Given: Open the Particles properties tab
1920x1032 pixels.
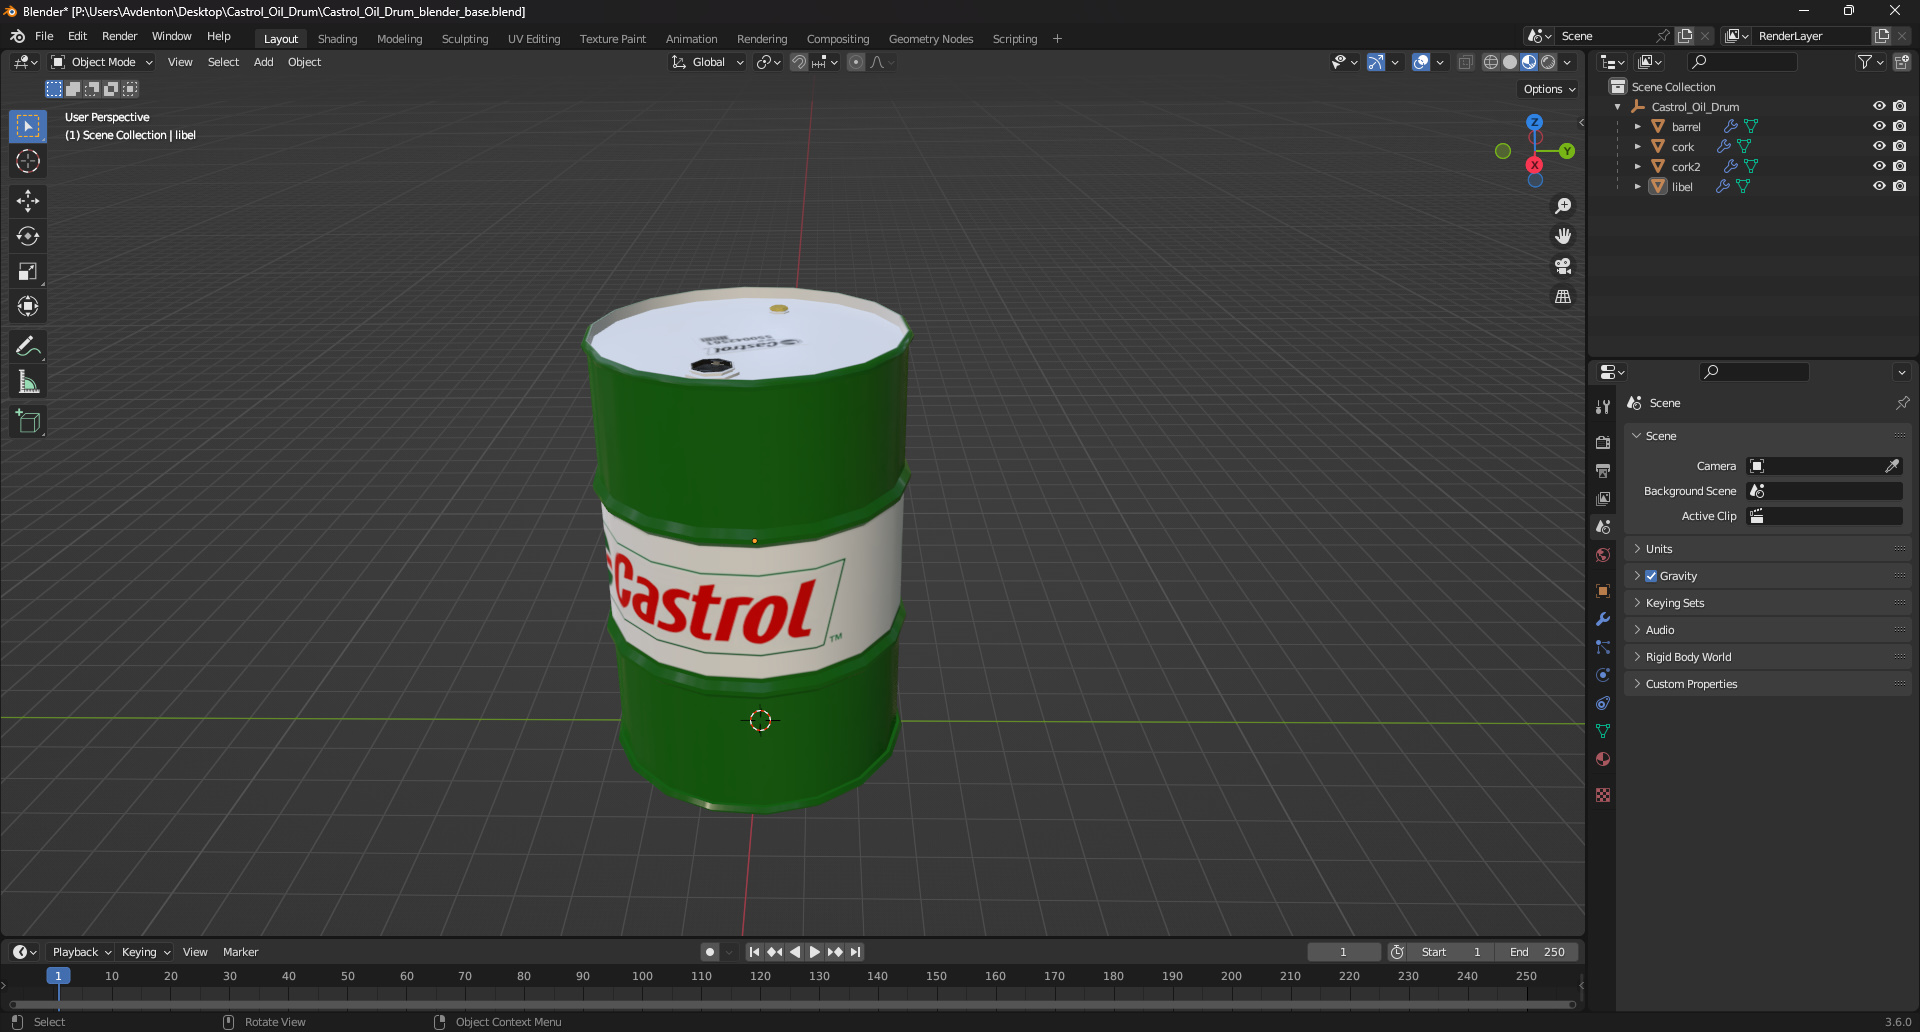Looking at the screenshot, I should coord(1603,647).
